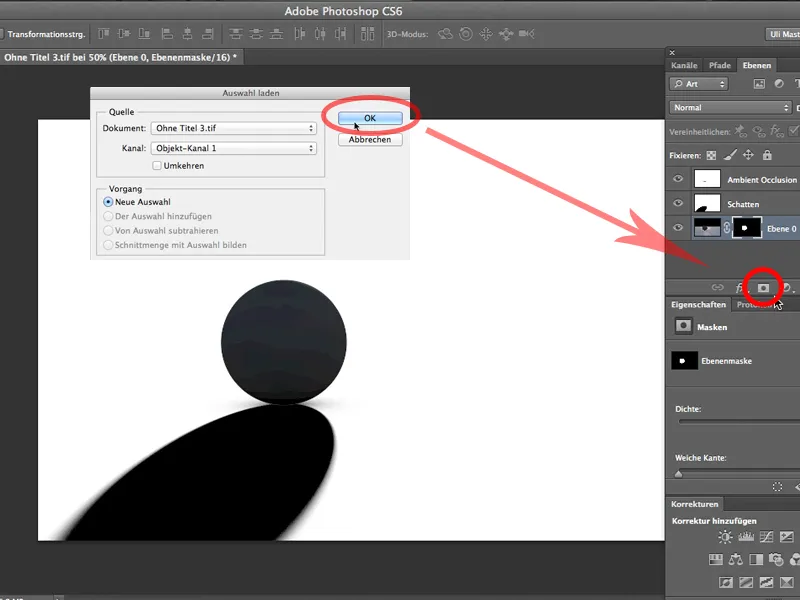Add a new layer mask
This screenshot has height=600, width=800.
763,287
